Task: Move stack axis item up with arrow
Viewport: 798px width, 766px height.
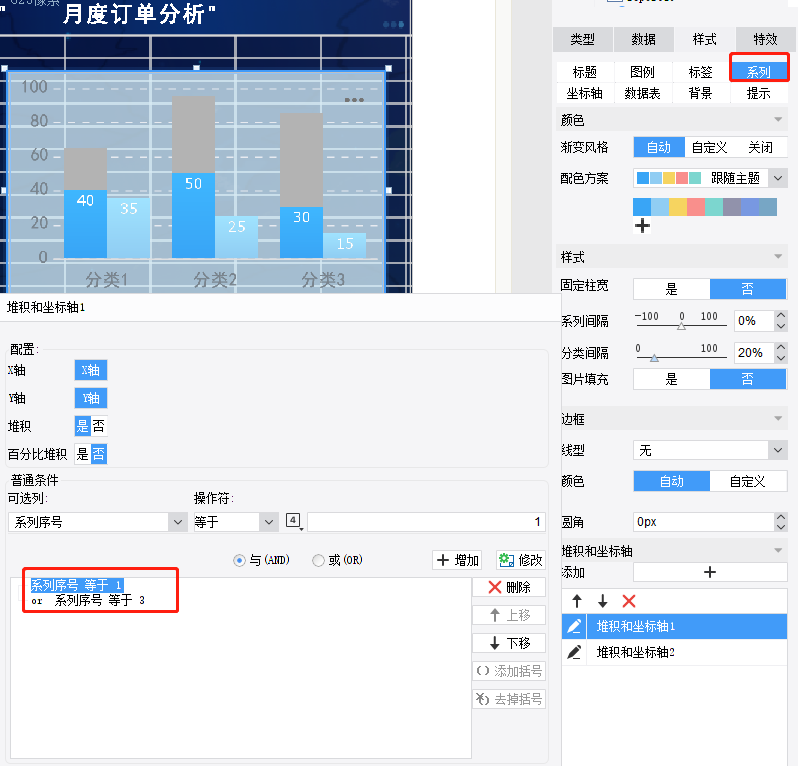Action: point(577,601)
